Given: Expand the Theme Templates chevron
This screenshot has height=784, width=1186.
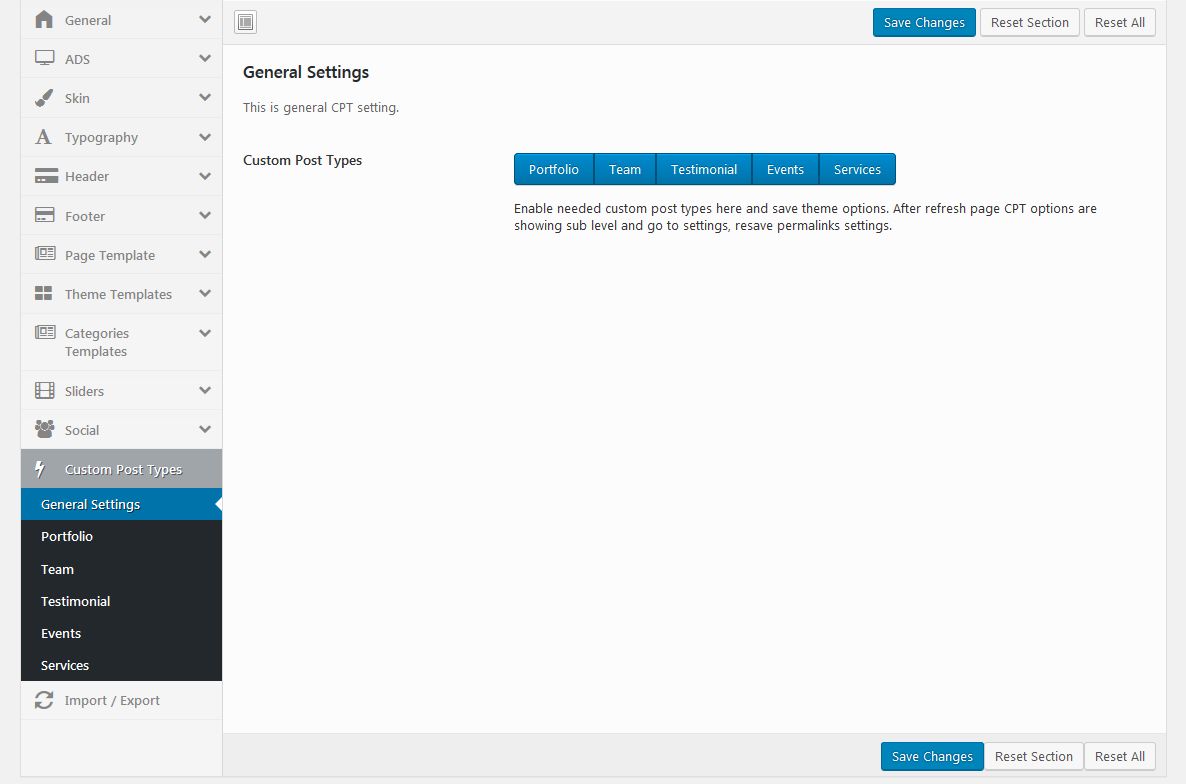Looking at the screenshot, I should tap(205, 294).
